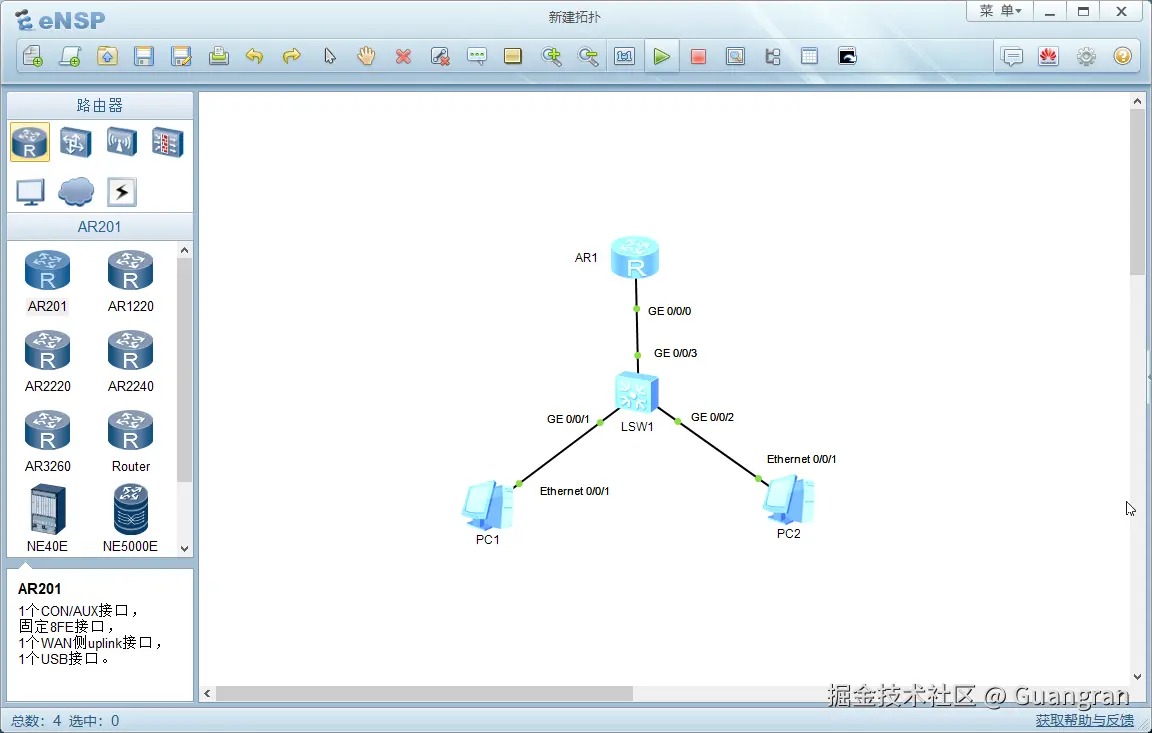This screenshot has height=733, width=1152.
Task: Pick the NE5000E device model
Action: [131, 519]
